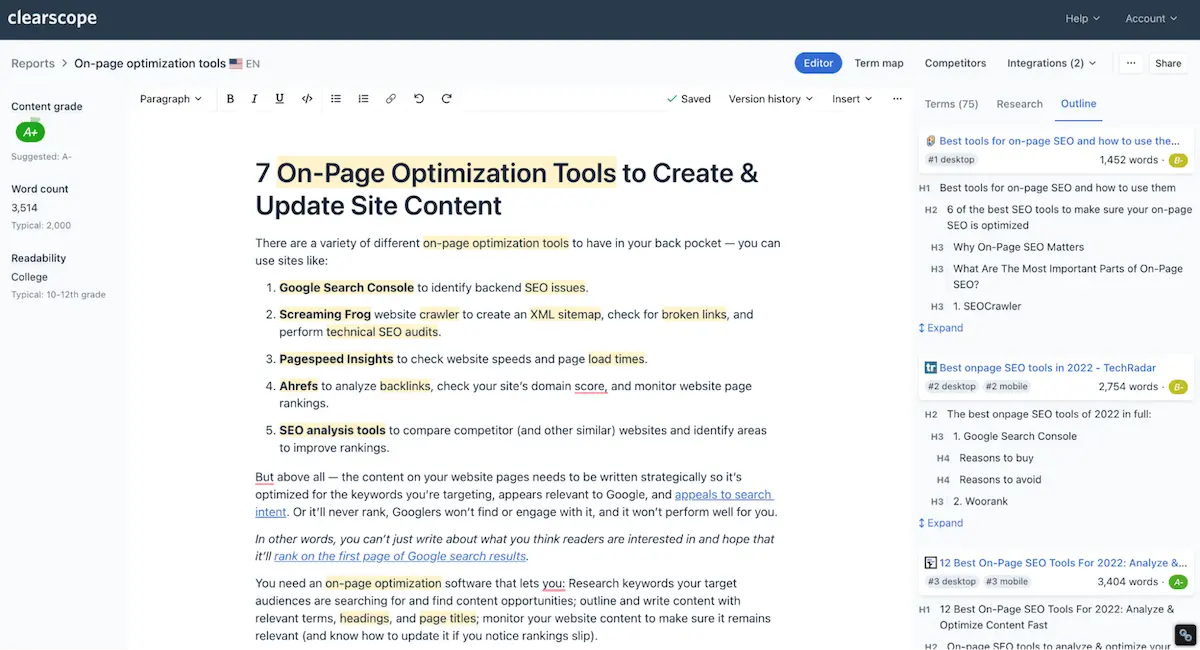Screen dimensions: 1200x650
Task: Select the Editor view
Action: coord(818,63)
